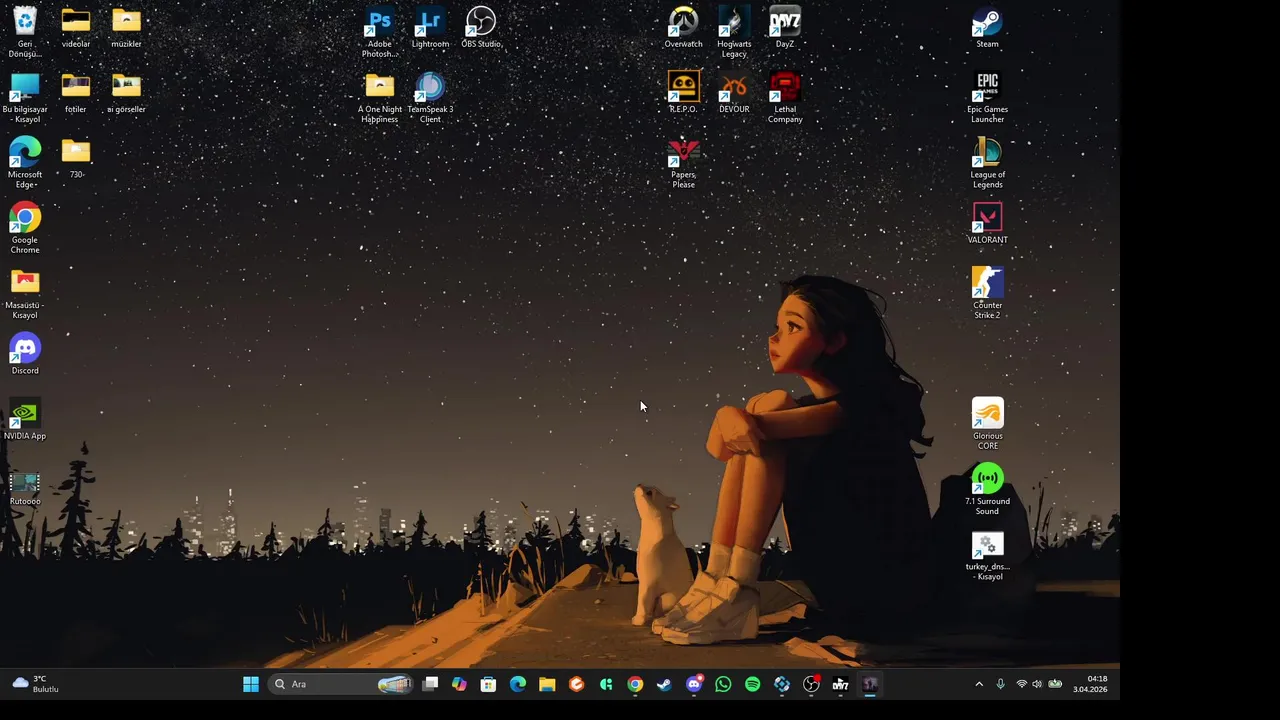
Task: Open weather widget showing 3°C Bulutlu
Action: coord(36,684)
